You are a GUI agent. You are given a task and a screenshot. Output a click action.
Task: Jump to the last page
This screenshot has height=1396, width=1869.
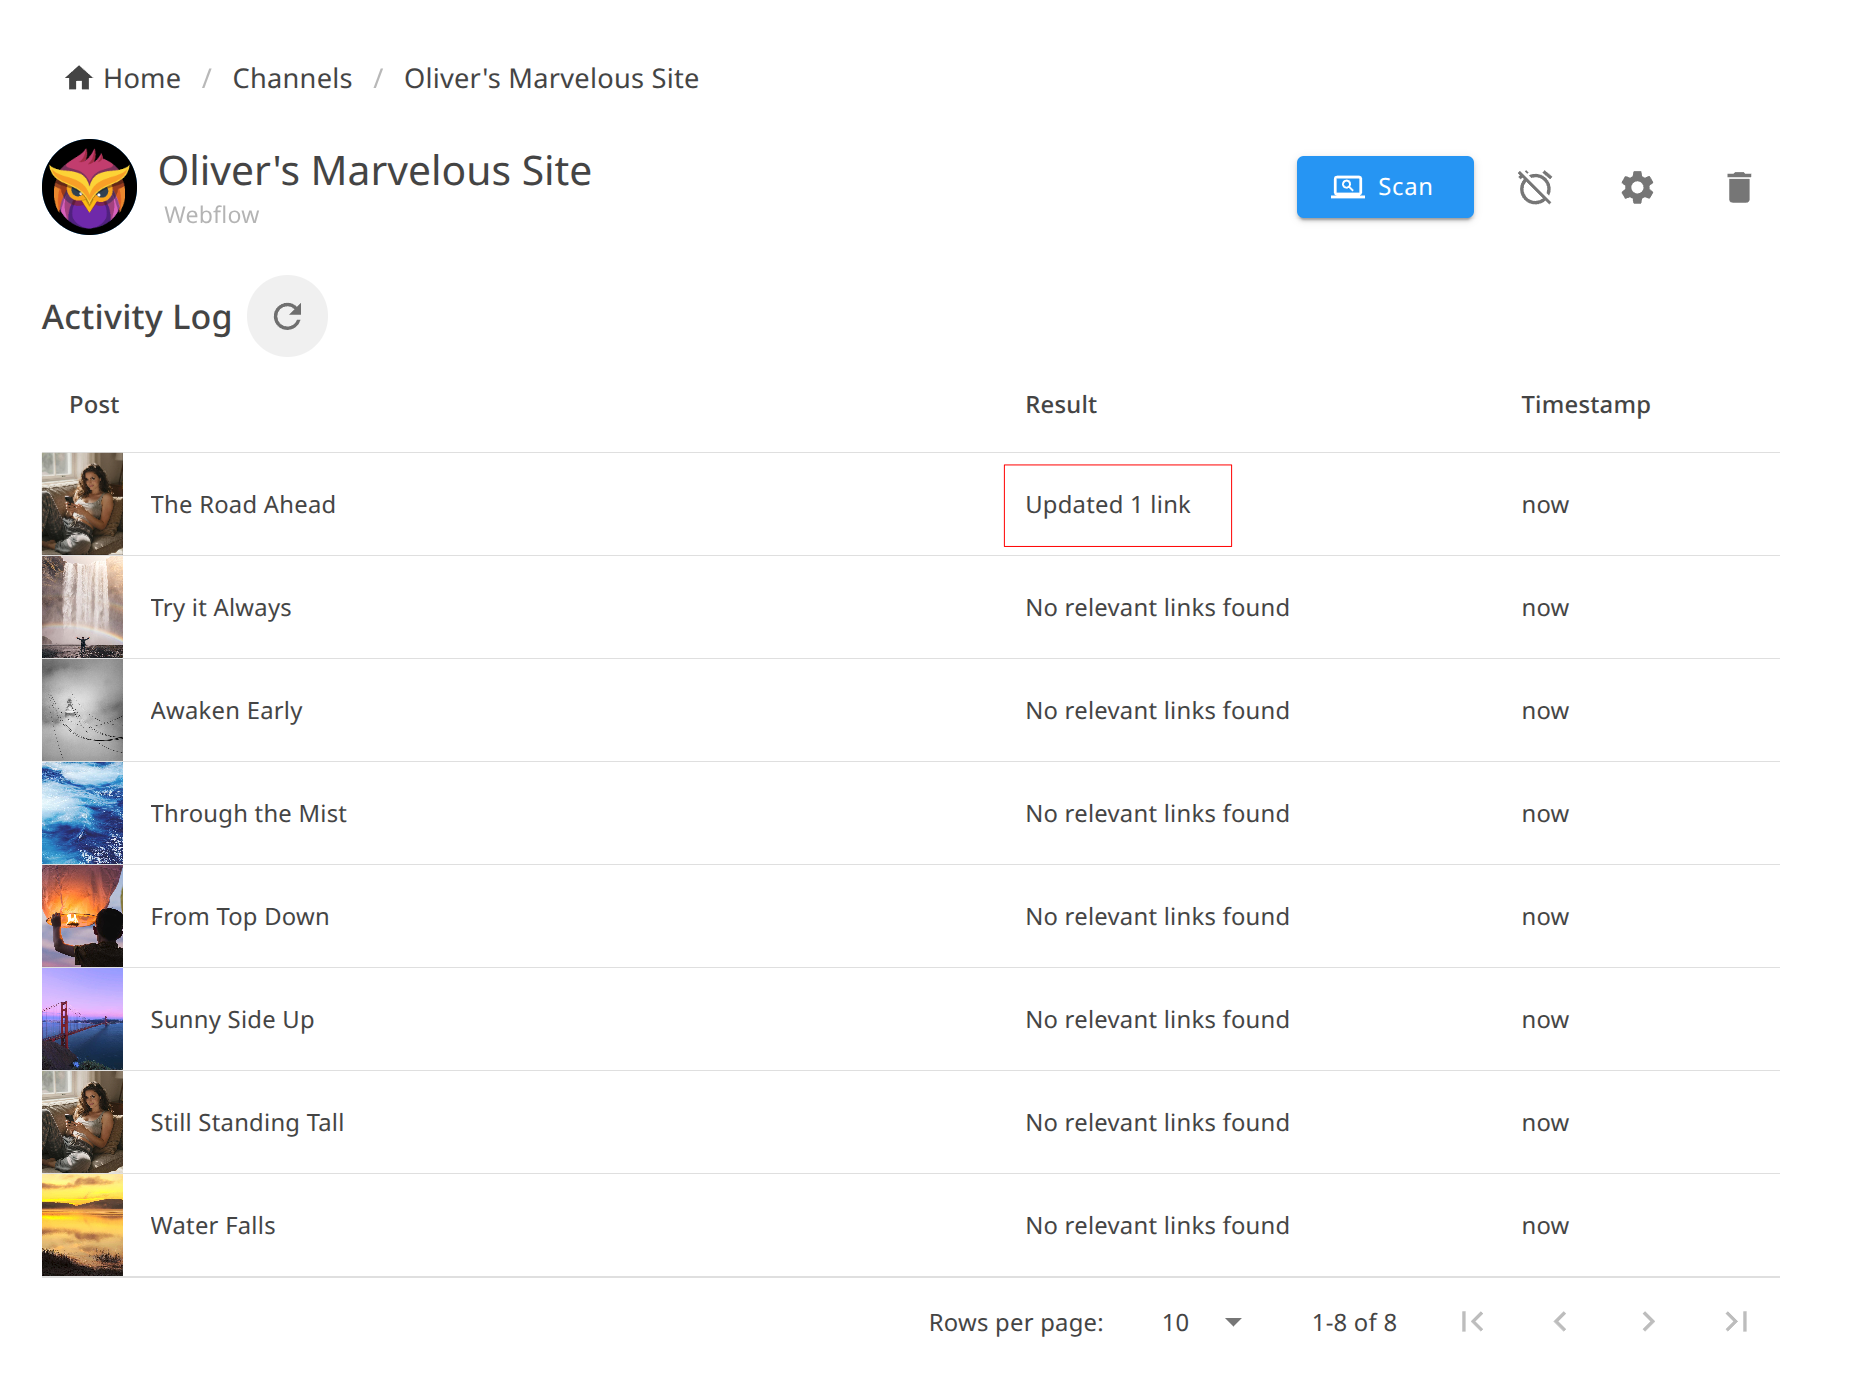click(x=1736, y=1322)
